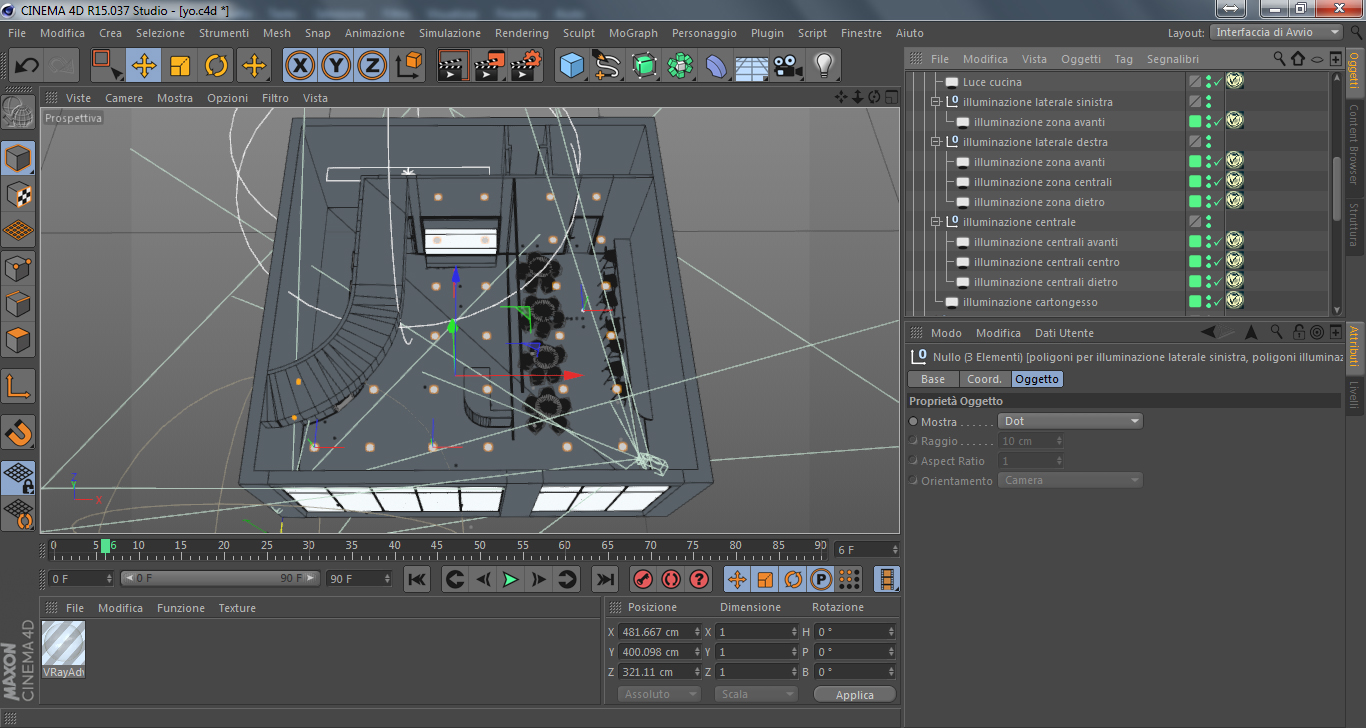
Task: Open the Edit Render Settings icon
Action: (525, 66)
